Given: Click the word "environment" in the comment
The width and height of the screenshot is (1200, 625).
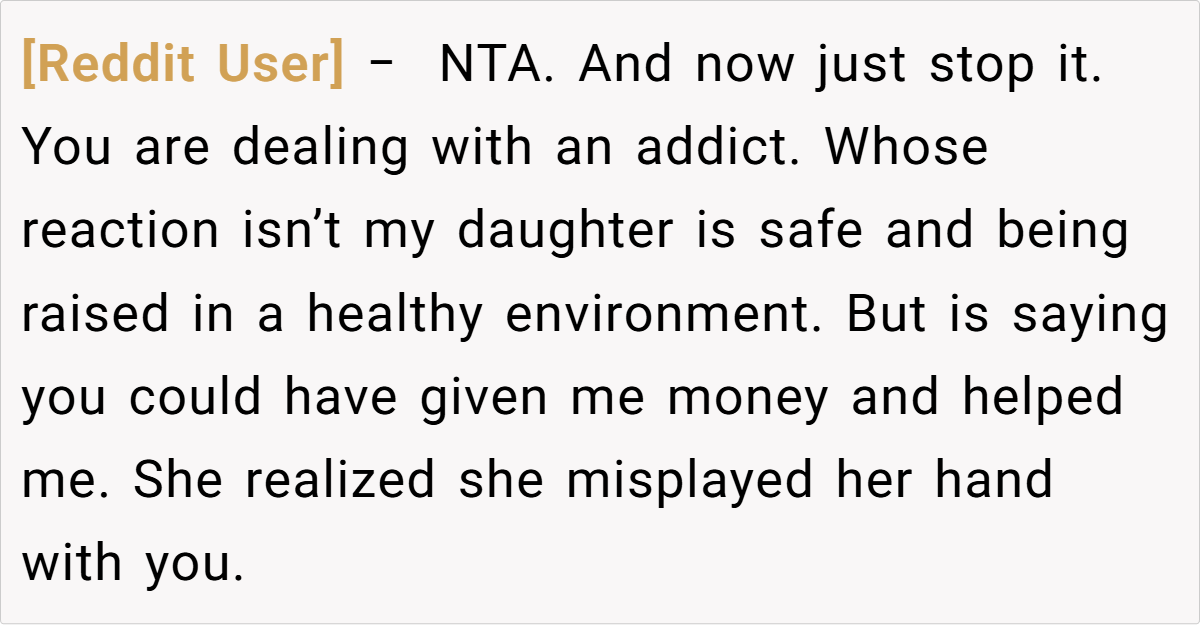Looking at the screenshot, I should coord(666,314).
